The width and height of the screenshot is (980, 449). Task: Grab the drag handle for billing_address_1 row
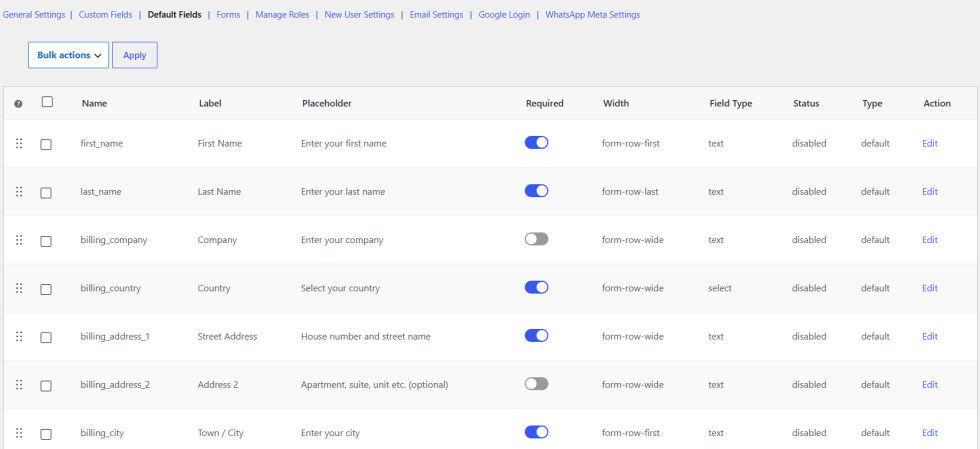[19, 336]
